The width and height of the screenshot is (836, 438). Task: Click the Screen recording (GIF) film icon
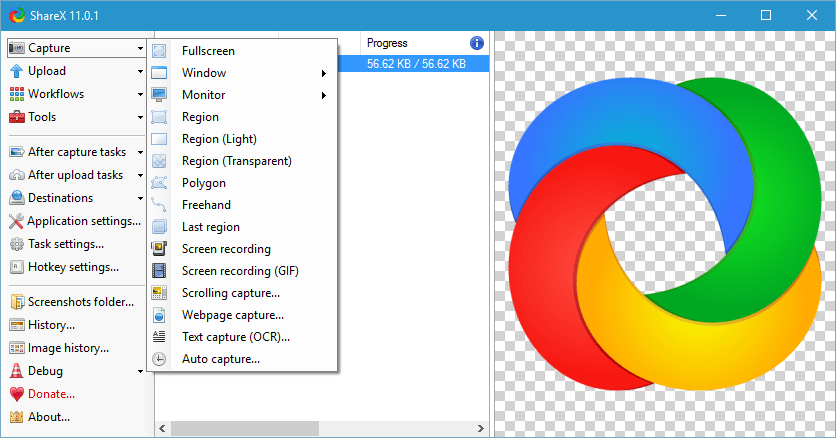(159, 271)
